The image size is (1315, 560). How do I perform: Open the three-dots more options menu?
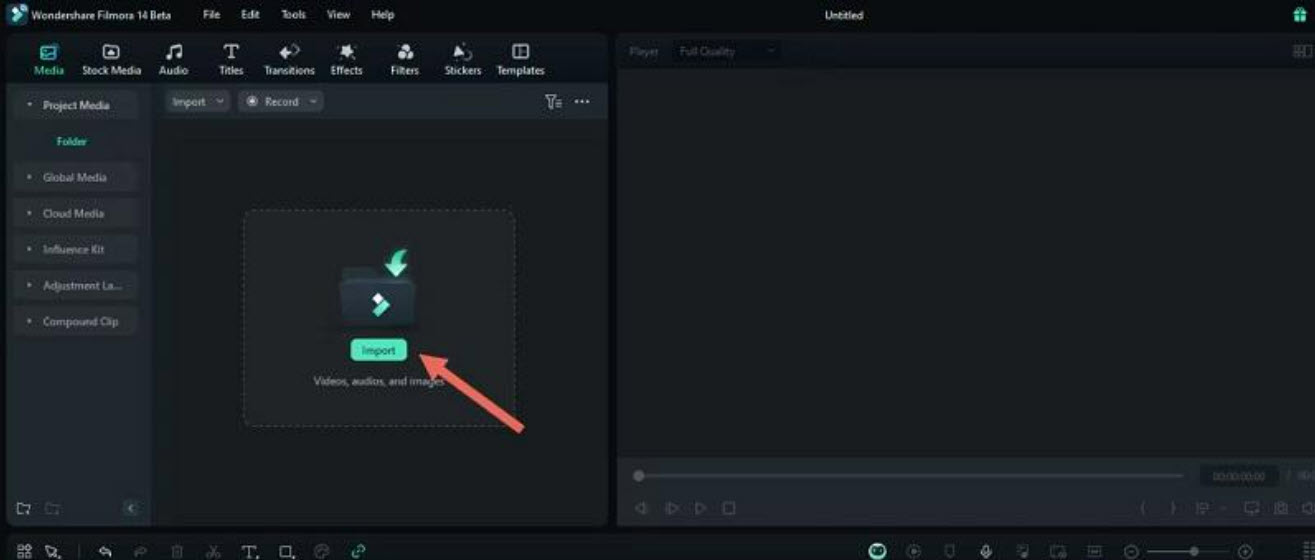582,102
